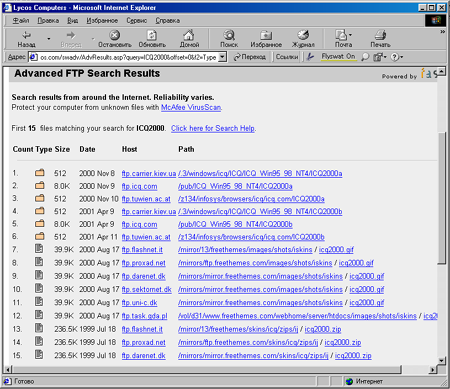Open icq2000.gif link in row 7
This screenshot has height=389, width=450.
tap(336, 249)
